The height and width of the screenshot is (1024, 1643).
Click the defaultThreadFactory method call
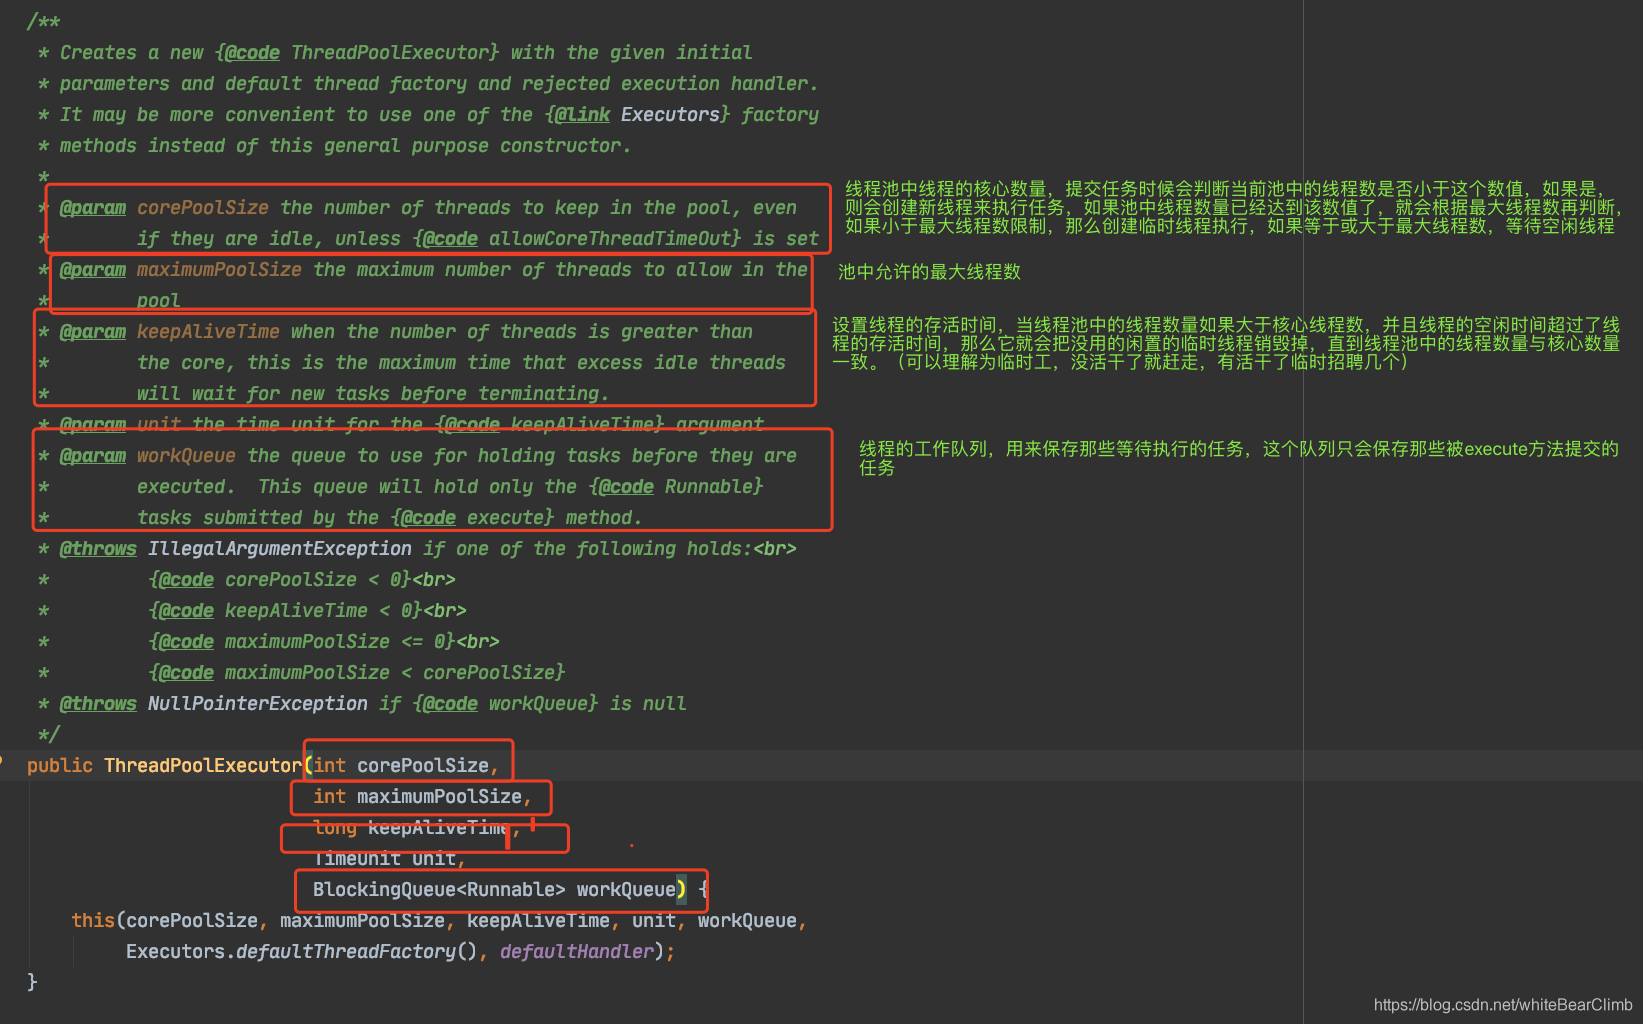pyautogui.click(x=346, y=951)
